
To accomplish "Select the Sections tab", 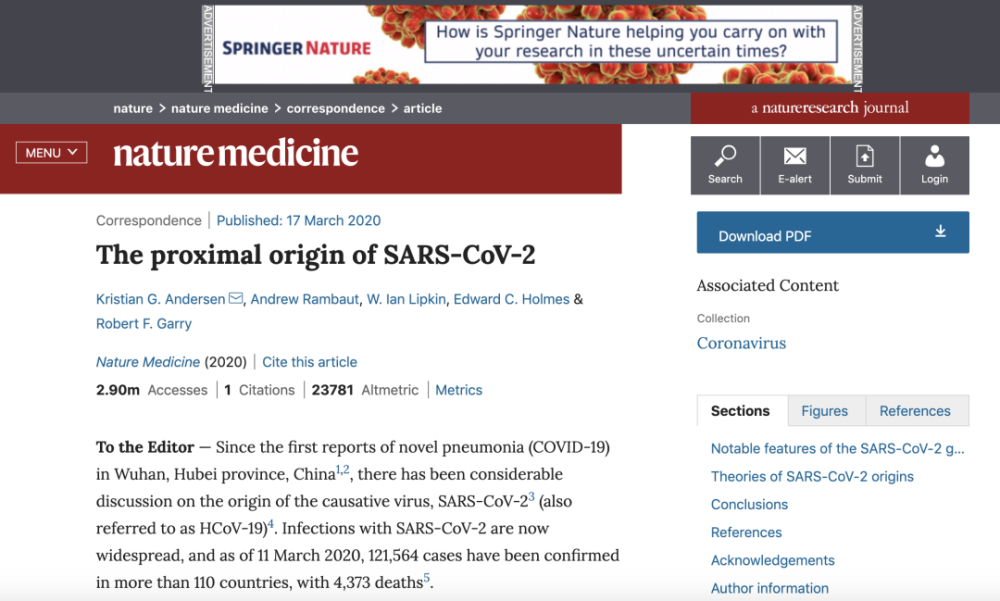I will tap(740, 411).
